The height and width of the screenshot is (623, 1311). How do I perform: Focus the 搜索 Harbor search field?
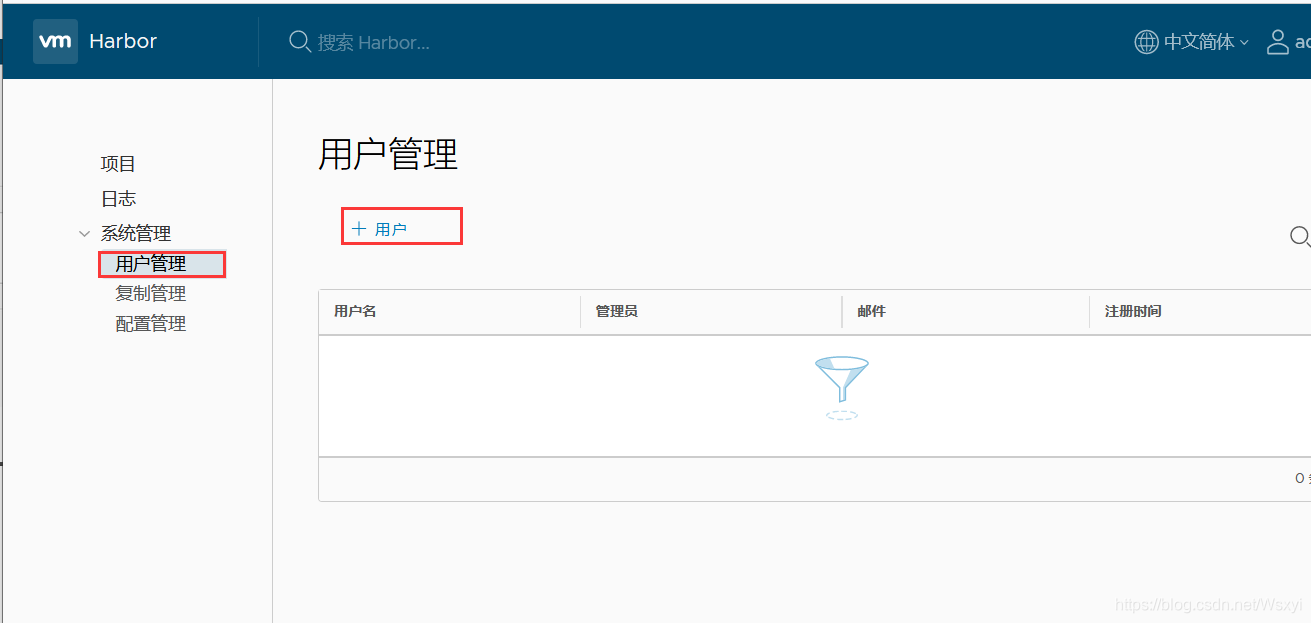point(373,42)
